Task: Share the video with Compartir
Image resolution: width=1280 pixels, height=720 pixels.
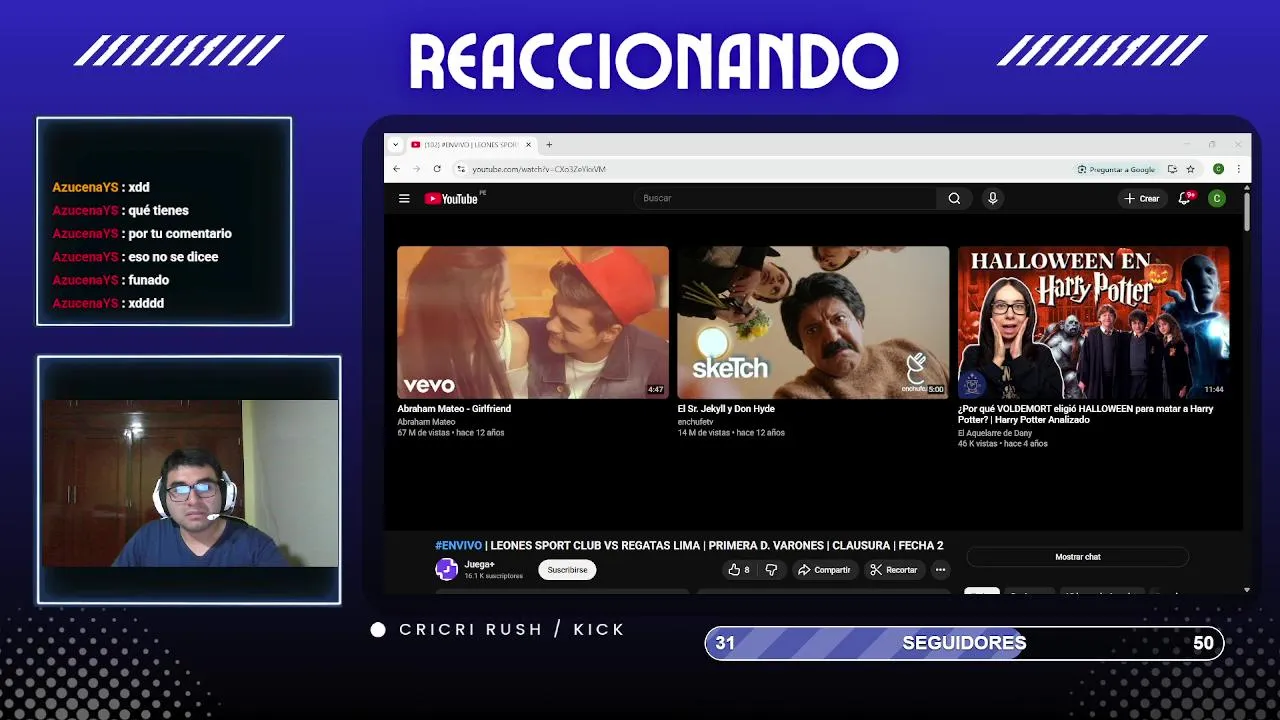Action: tap(824, 570)
